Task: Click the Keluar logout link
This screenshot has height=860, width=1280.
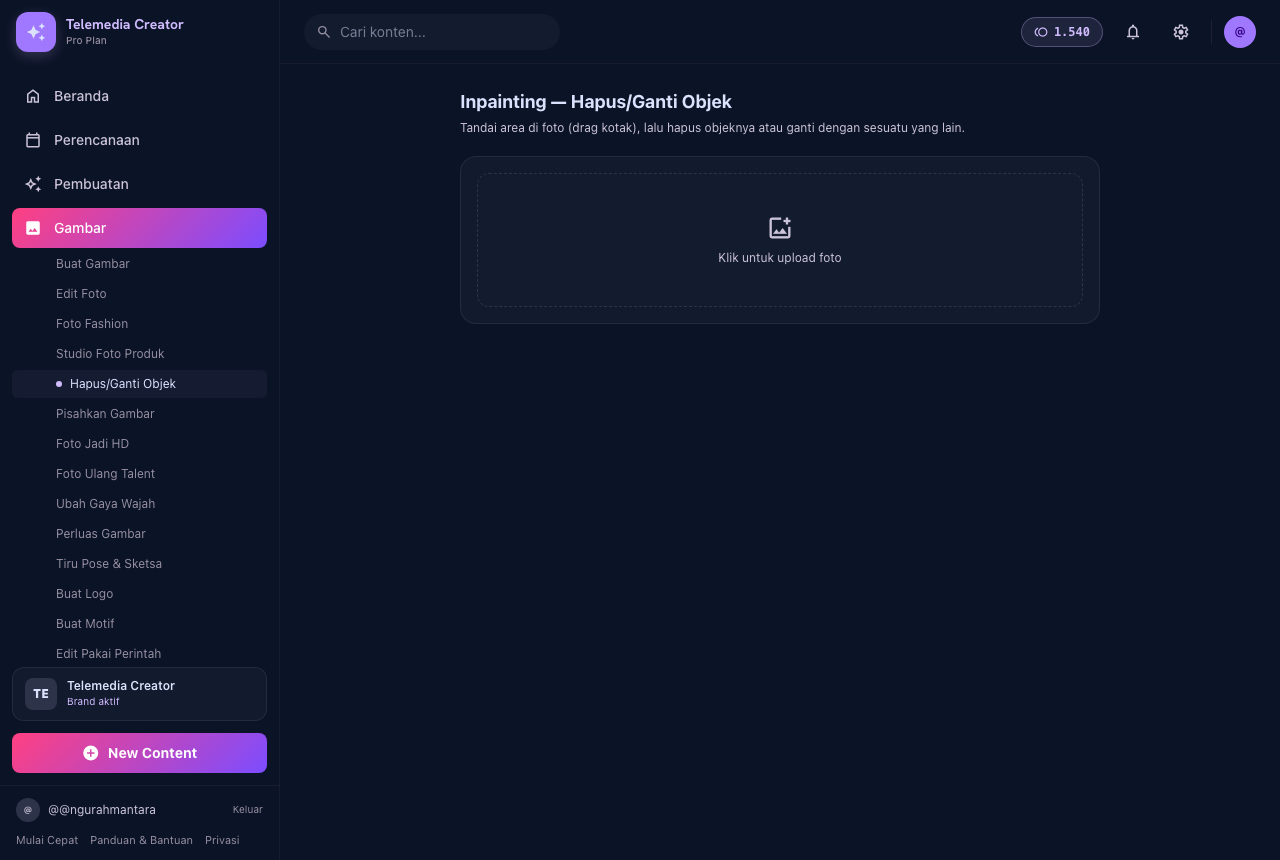Action: [x=248, y=810]
